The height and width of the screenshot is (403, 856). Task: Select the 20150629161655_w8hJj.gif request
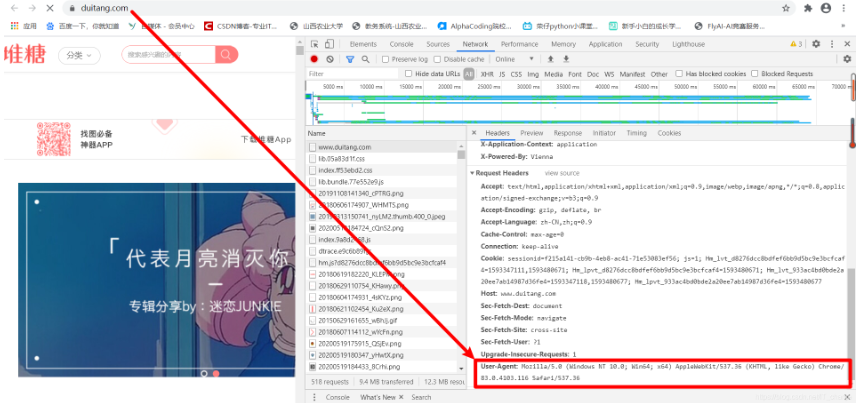382,320
